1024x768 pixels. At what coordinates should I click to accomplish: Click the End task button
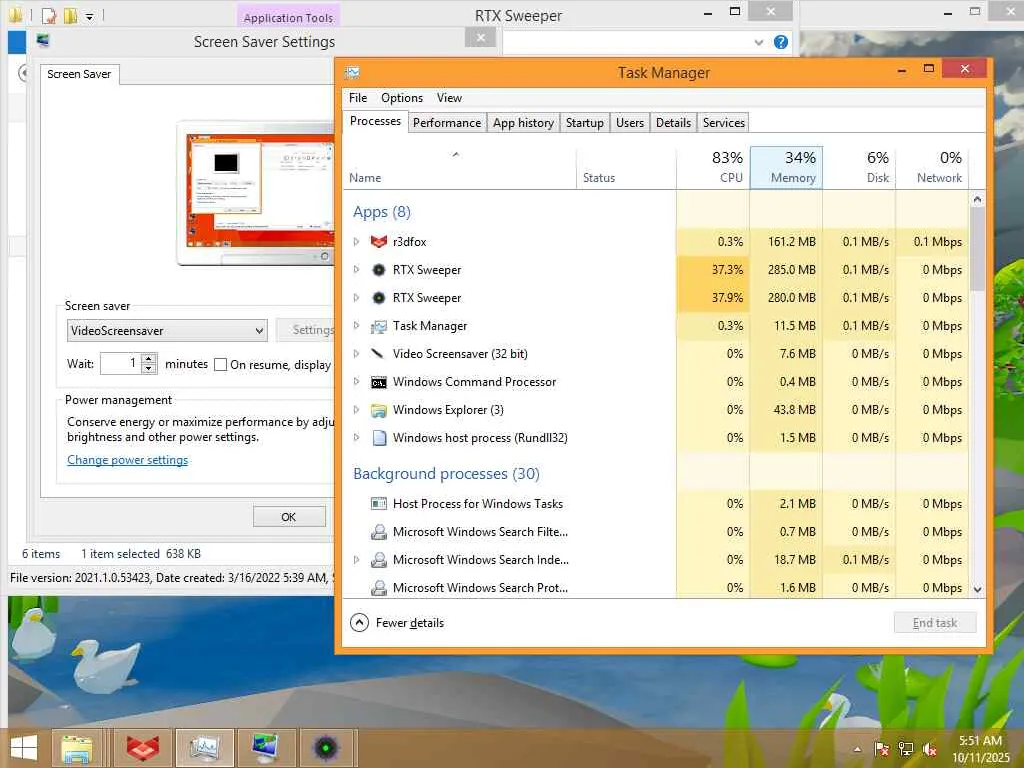pos(935,622)
